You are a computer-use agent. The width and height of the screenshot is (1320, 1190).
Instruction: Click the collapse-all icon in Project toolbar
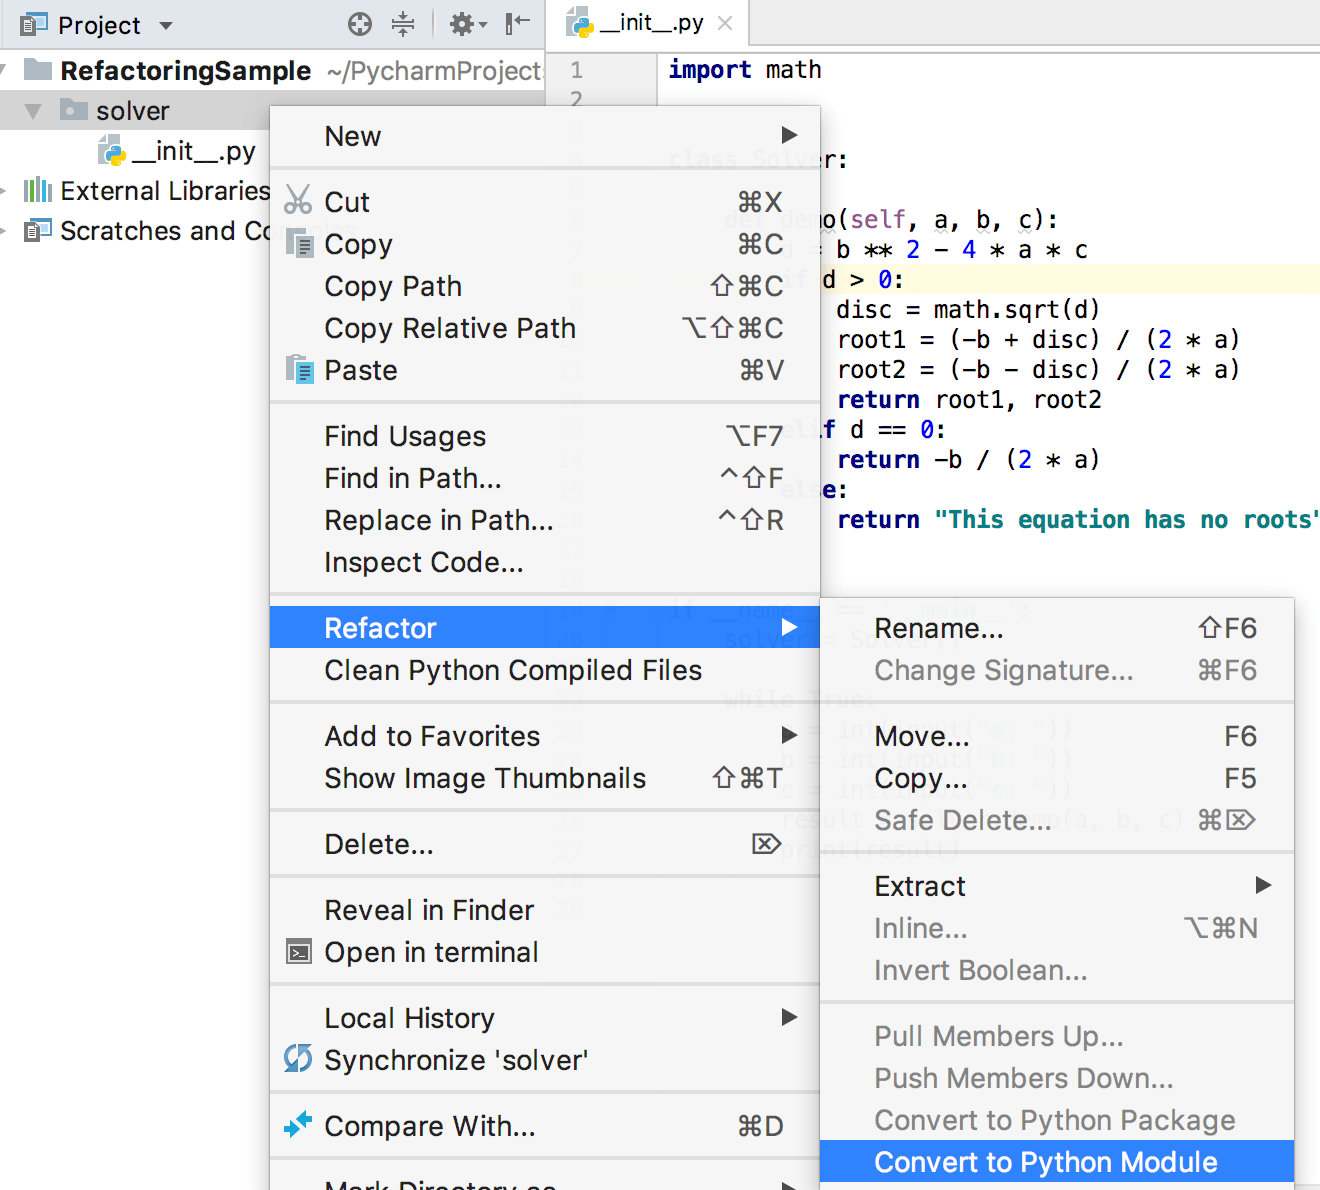point(402,24)
